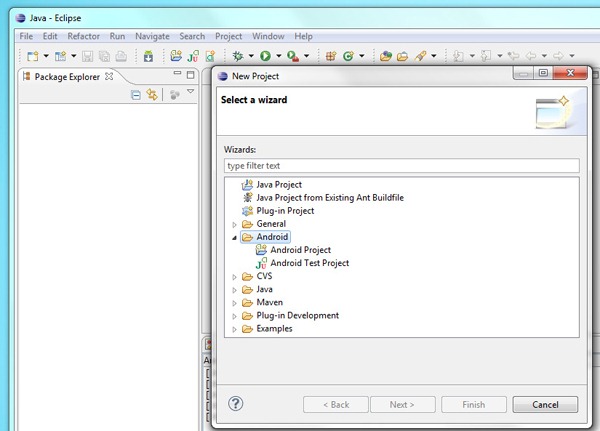
Task: Click the New Java Package icon
Action: click(x=331, y=56)
